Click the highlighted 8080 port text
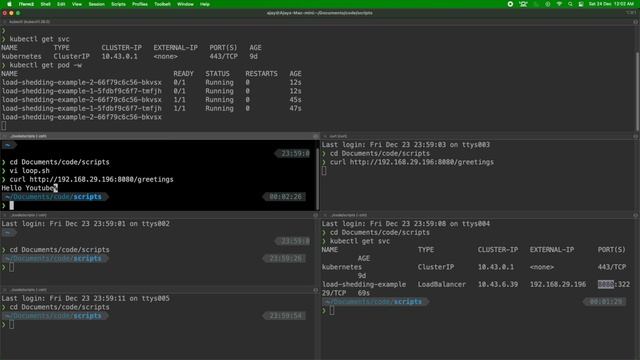Viewport: 640px width, 360px height. [x=606, y=284]
